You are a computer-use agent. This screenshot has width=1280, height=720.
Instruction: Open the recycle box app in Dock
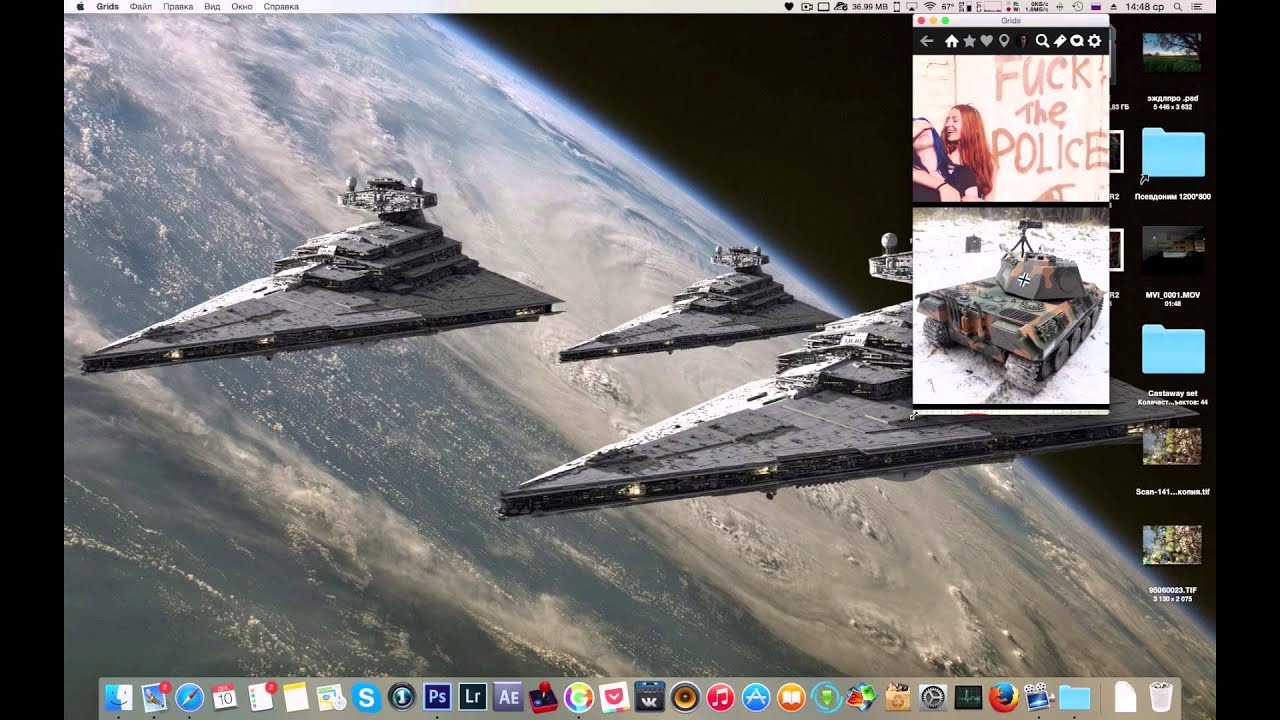898,697
